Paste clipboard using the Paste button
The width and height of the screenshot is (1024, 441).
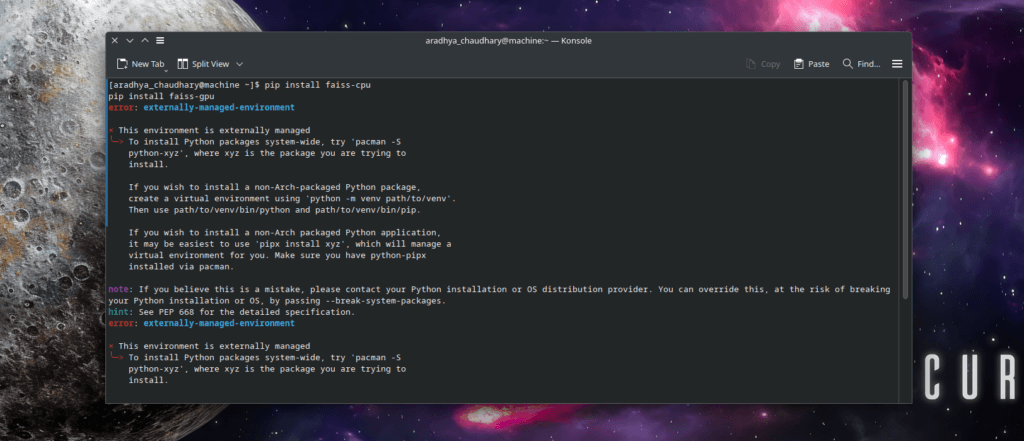click(811, 64)
